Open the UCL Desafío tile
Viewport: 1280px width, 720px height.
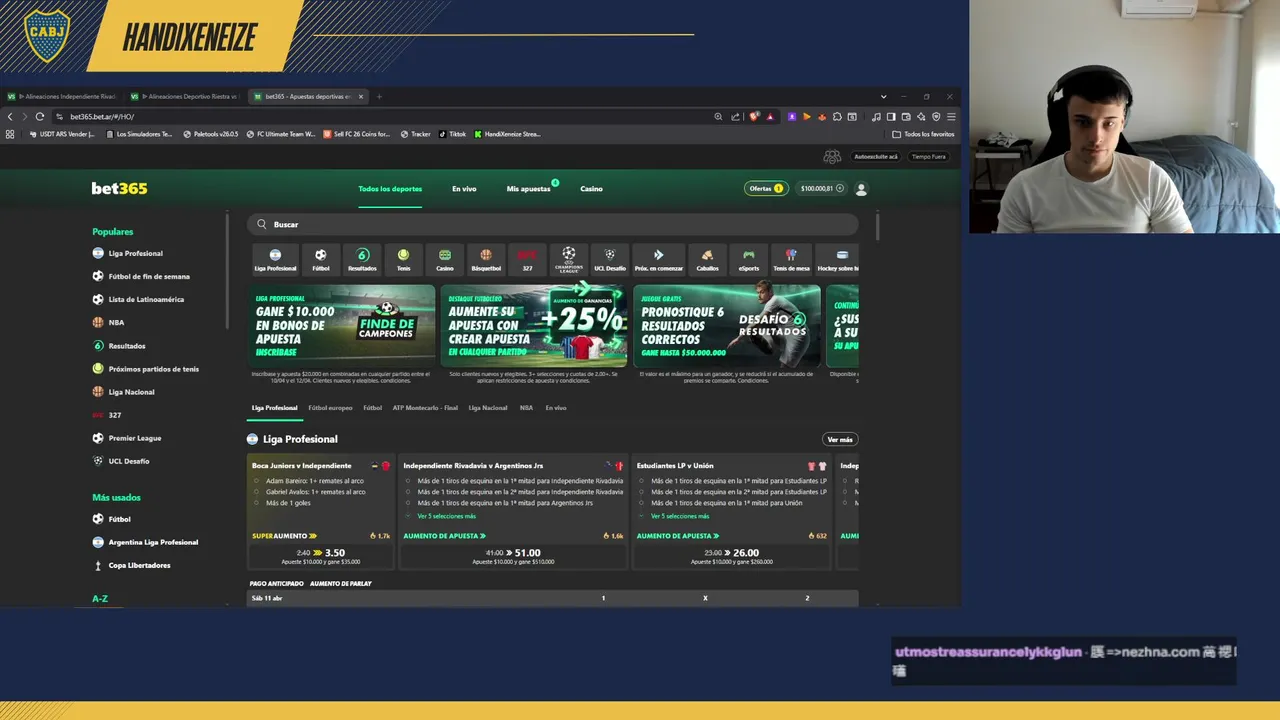[x=610, y=259]
